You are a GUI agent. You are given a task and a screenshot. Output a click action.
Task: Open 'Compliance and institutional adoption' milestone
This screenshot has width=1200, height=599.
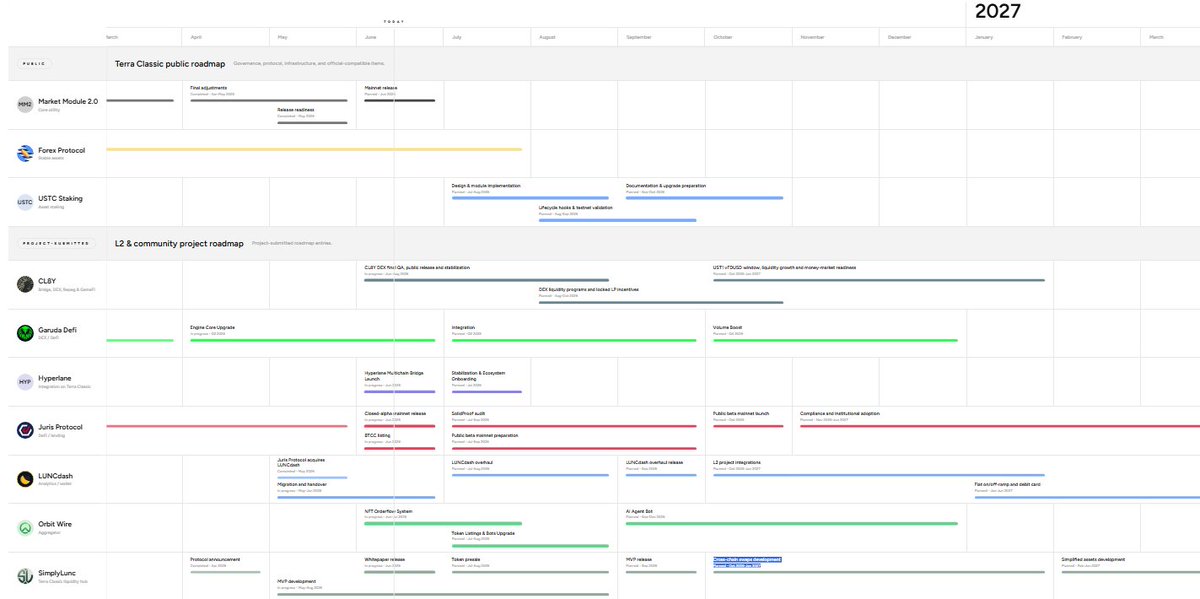click(x=840, y=413)
